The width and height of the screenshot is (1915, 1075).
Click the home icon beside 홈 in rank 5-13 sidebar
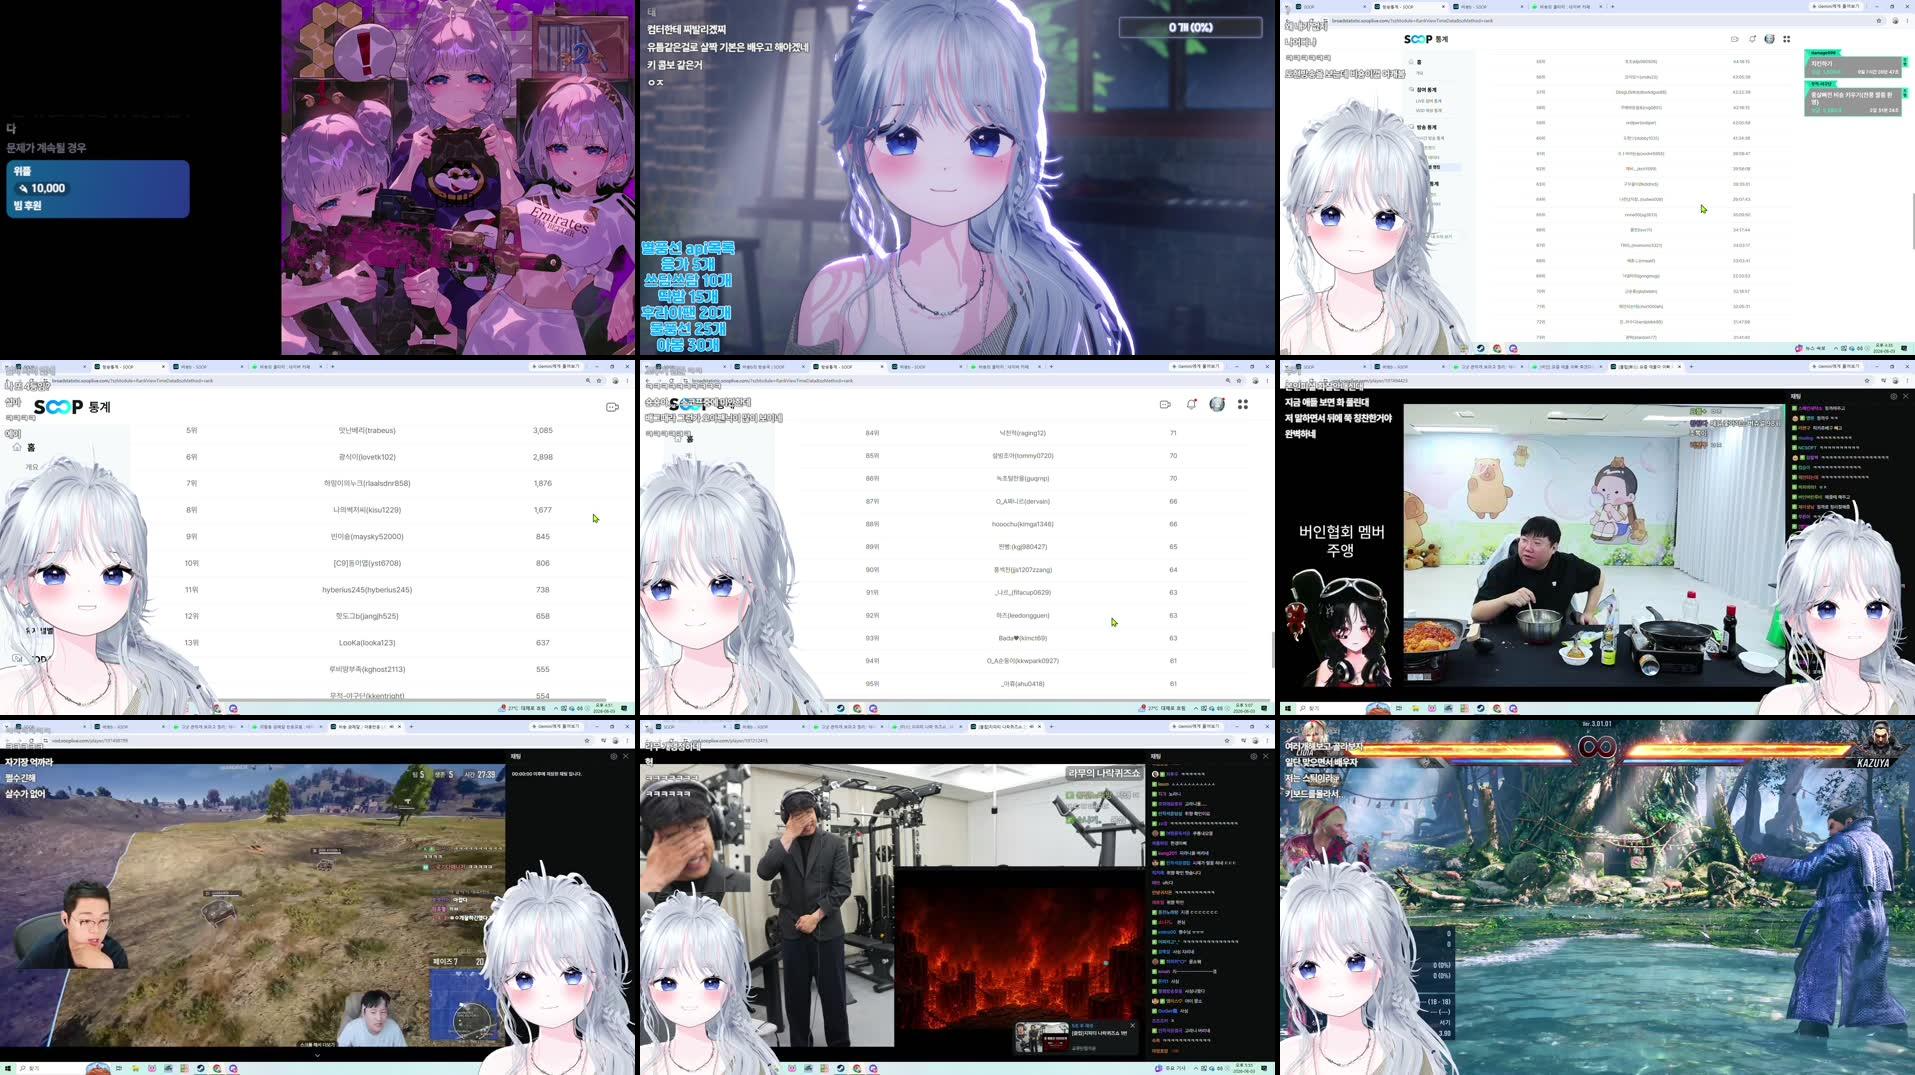17,447
